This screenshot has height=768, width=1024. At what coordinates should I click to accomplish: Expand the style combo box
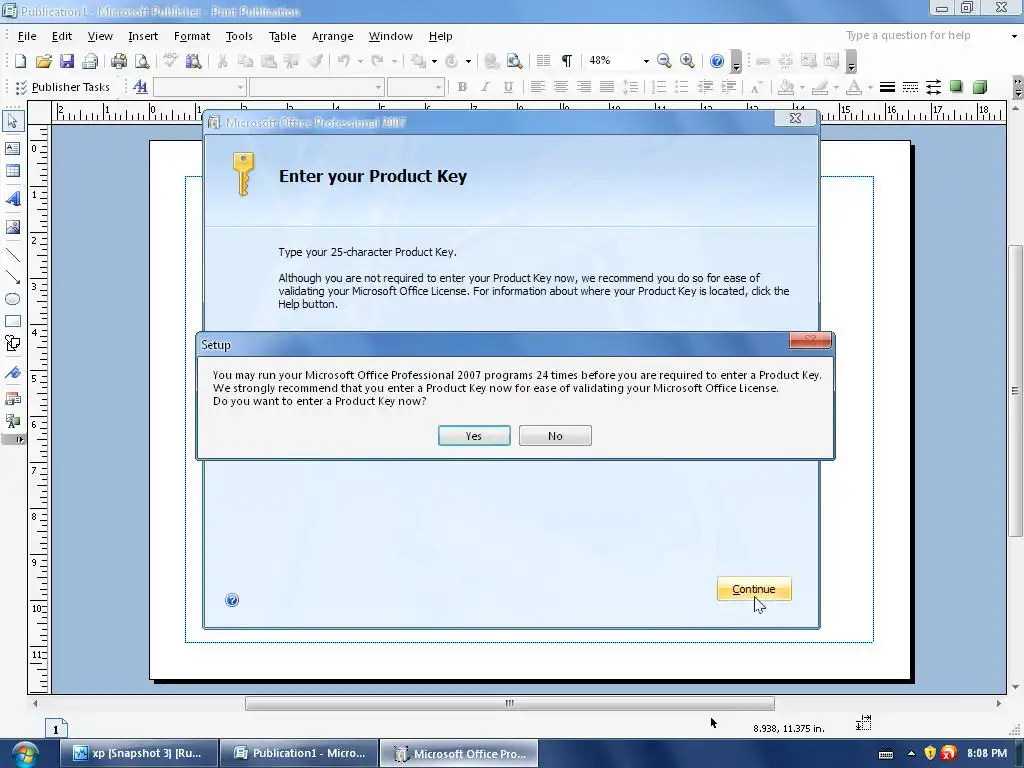click(240, 87)
